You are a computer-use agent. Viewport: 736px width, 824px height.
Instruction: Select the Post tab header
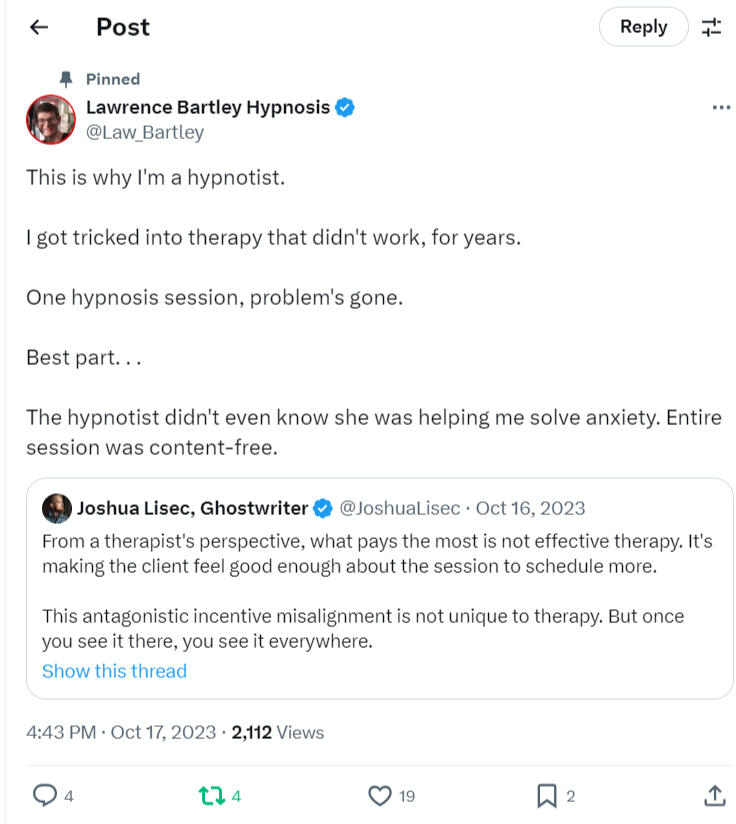coord(123,27)
